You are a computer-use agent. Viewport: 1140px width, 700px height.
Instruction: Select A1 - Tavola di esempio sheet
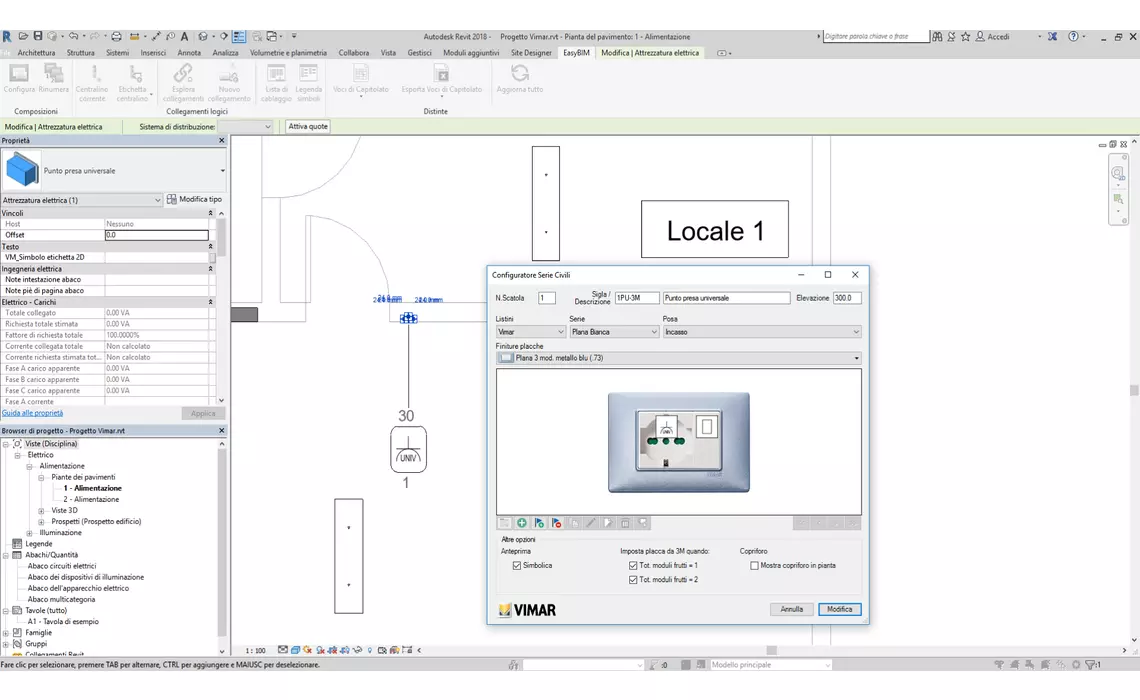point(63,622)
